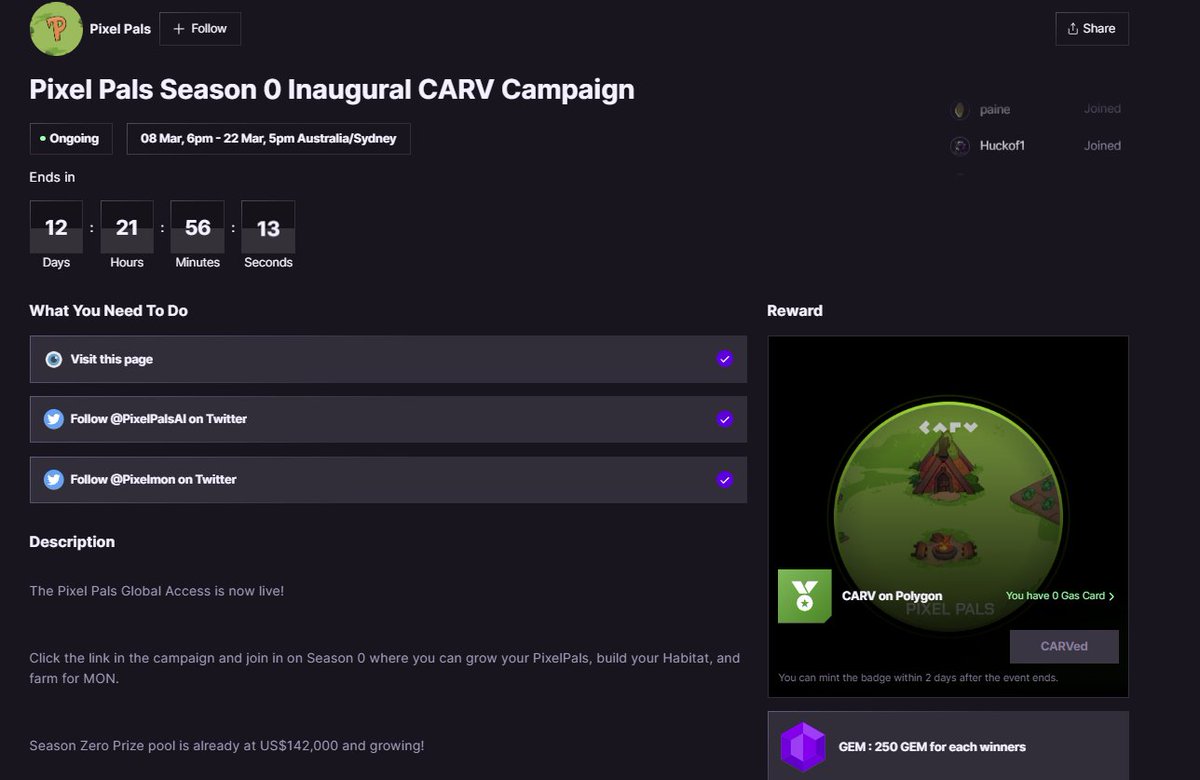Open Follow @PixelPalsAI on Twitter task

point(388,419)
